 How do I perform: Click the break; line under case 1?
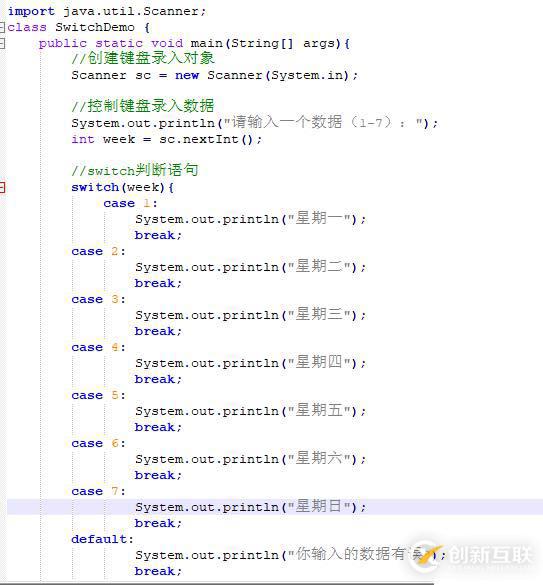tap(158, 235)
